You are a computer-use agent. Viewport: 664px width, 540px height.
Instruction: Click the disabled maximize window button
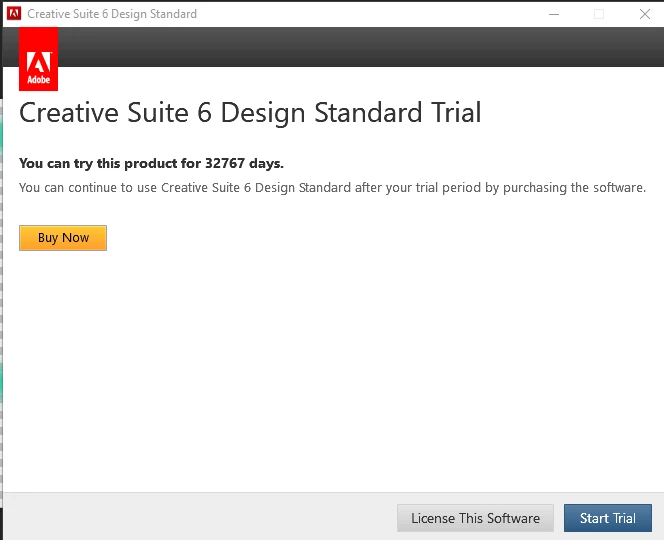[599, 14]
